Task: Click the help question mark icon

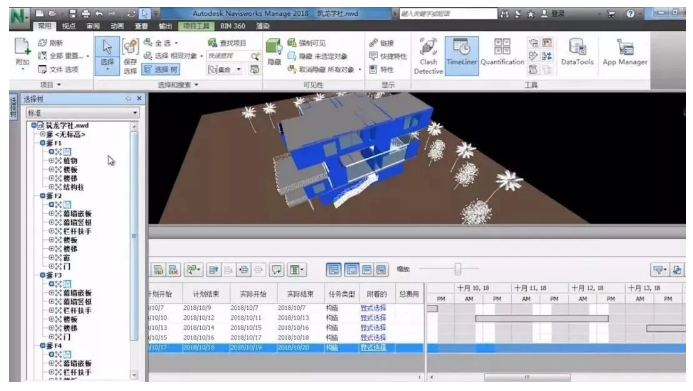Action: pos(631,14)
